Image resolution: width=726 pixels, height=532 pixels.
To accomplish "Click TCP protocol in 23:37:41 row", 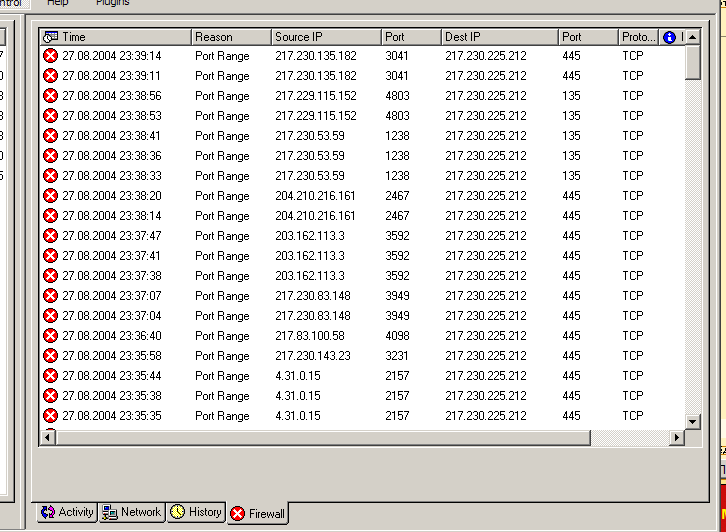I will click(x=633, y=256).
